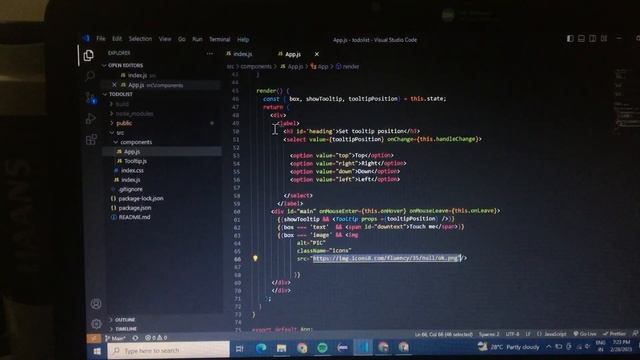Image resolution: width=640 pixels, height=360 pixels.
Task: Click the remote window status bar button
Action: [94, 338]
